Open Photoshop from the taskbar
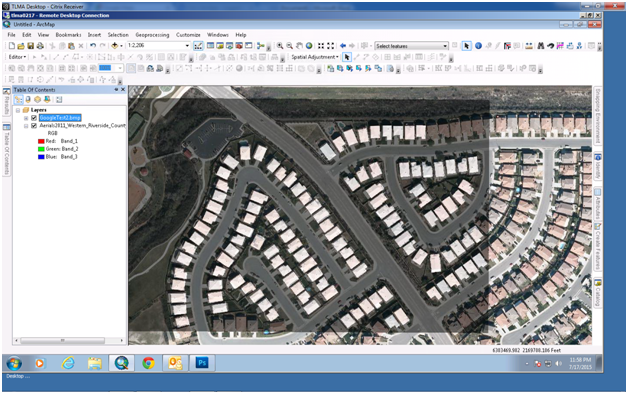Screen dimensions: 628x394 tap(202, 363)
